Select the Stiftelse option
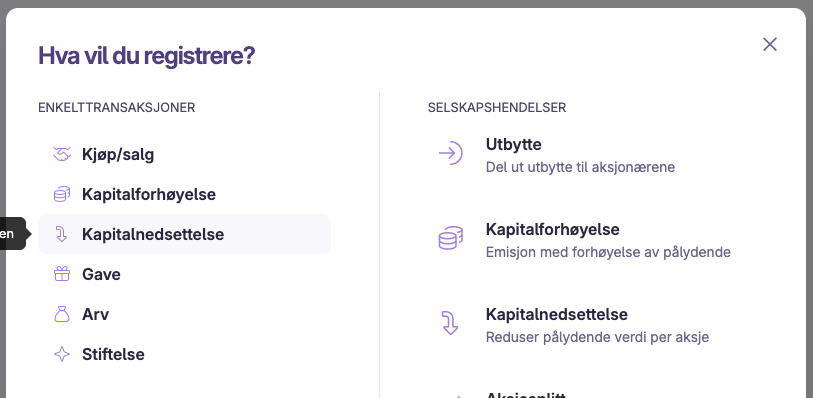Image resolution: width=813 pixels, height=398 pixels. pyautogui.click(x=185, y=354)
